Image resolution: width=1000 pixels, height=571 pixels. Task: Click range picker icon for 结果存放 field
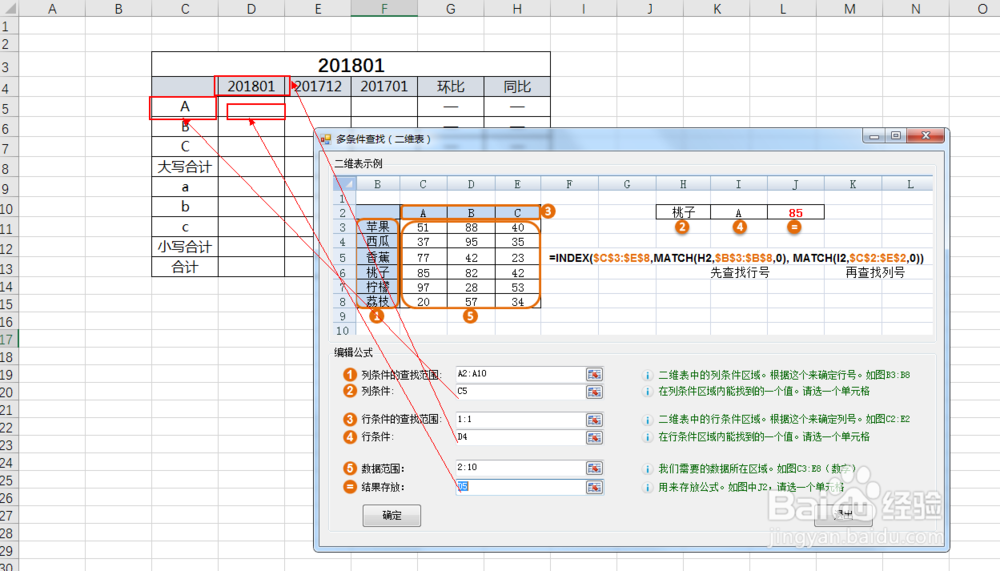point(594,487)
